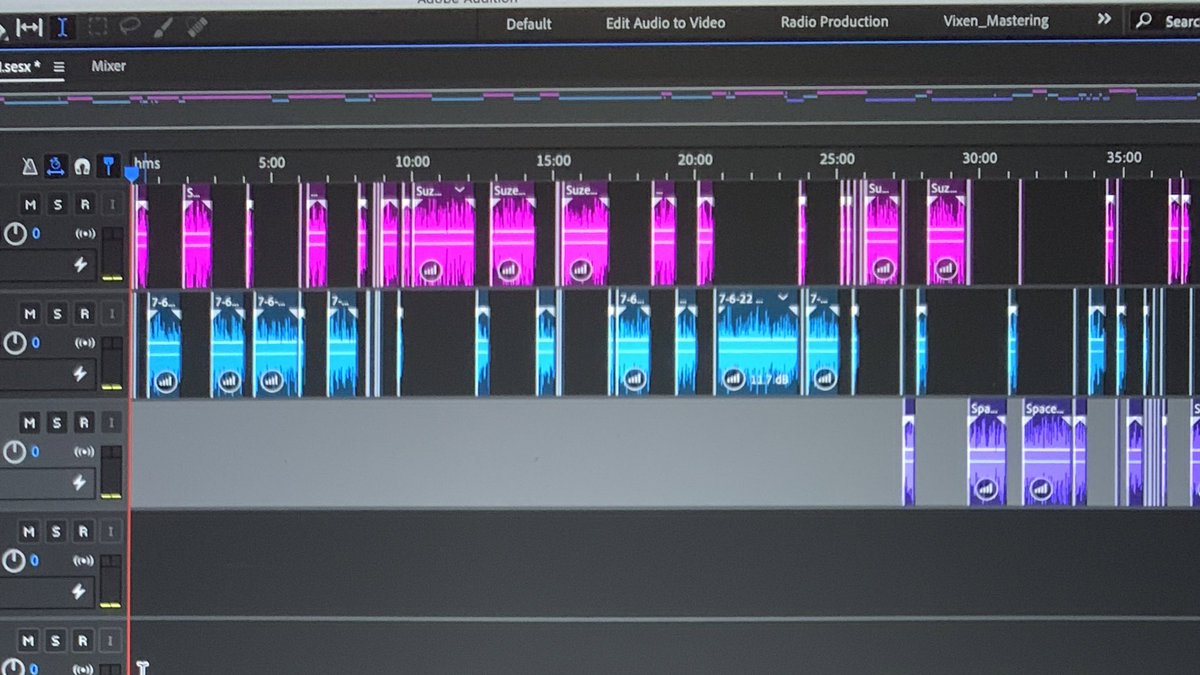Open effects lightning icon on blue second track
1200x675 pixels.
click(80, 373)
